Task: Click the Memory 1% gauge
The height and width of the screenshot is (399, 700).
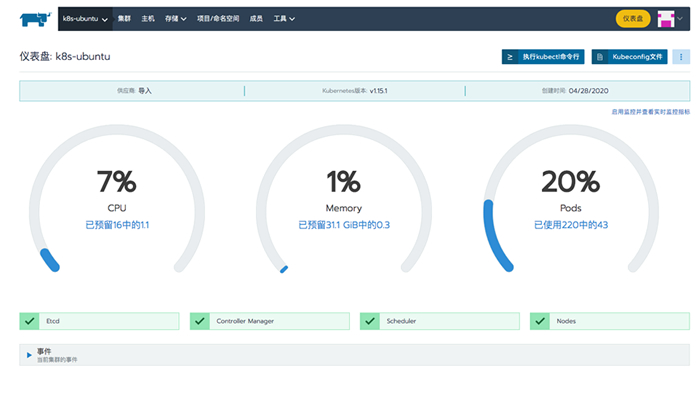Action: (344, 199)
